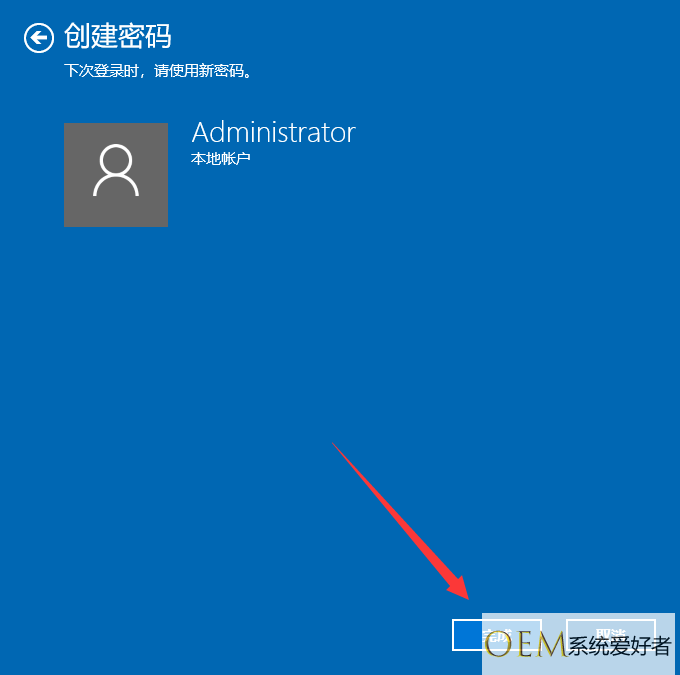680x675 pixels.
Task: Abort password creation with 取消
Action: 611,635
